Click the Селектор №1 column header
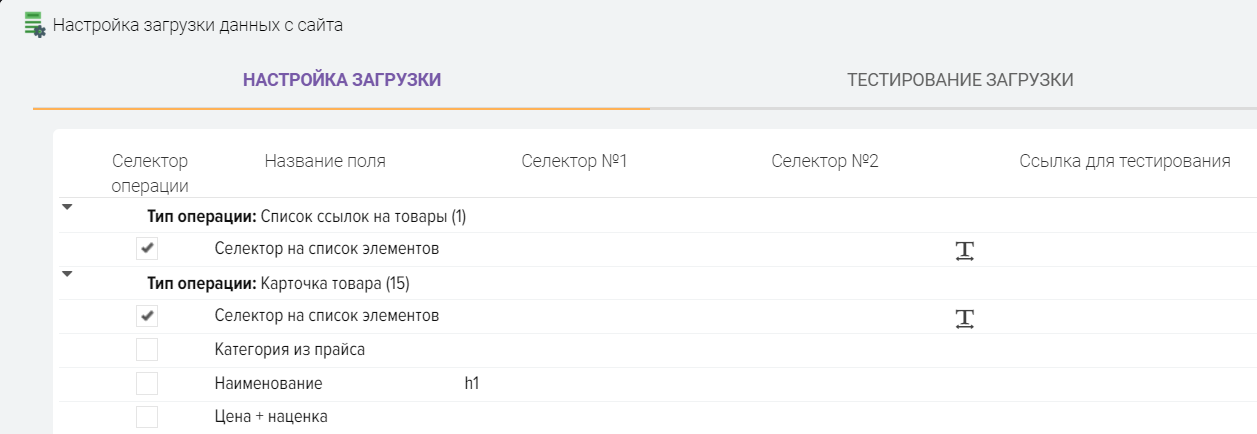Screen dimensions: 1257x434 pos(574,161)
